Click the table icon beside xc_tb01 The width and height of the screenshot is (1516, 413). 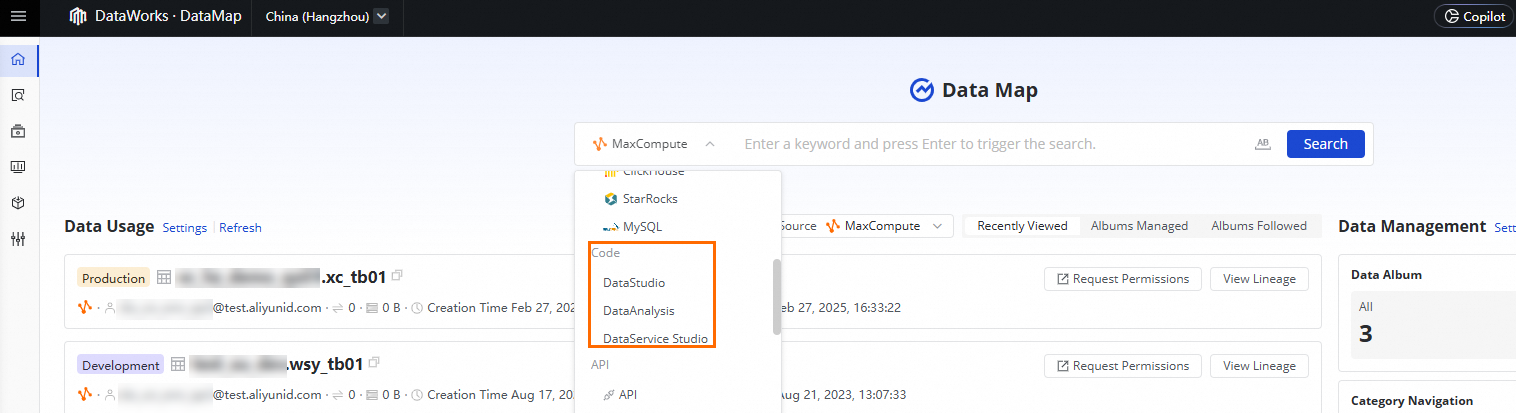166,277
